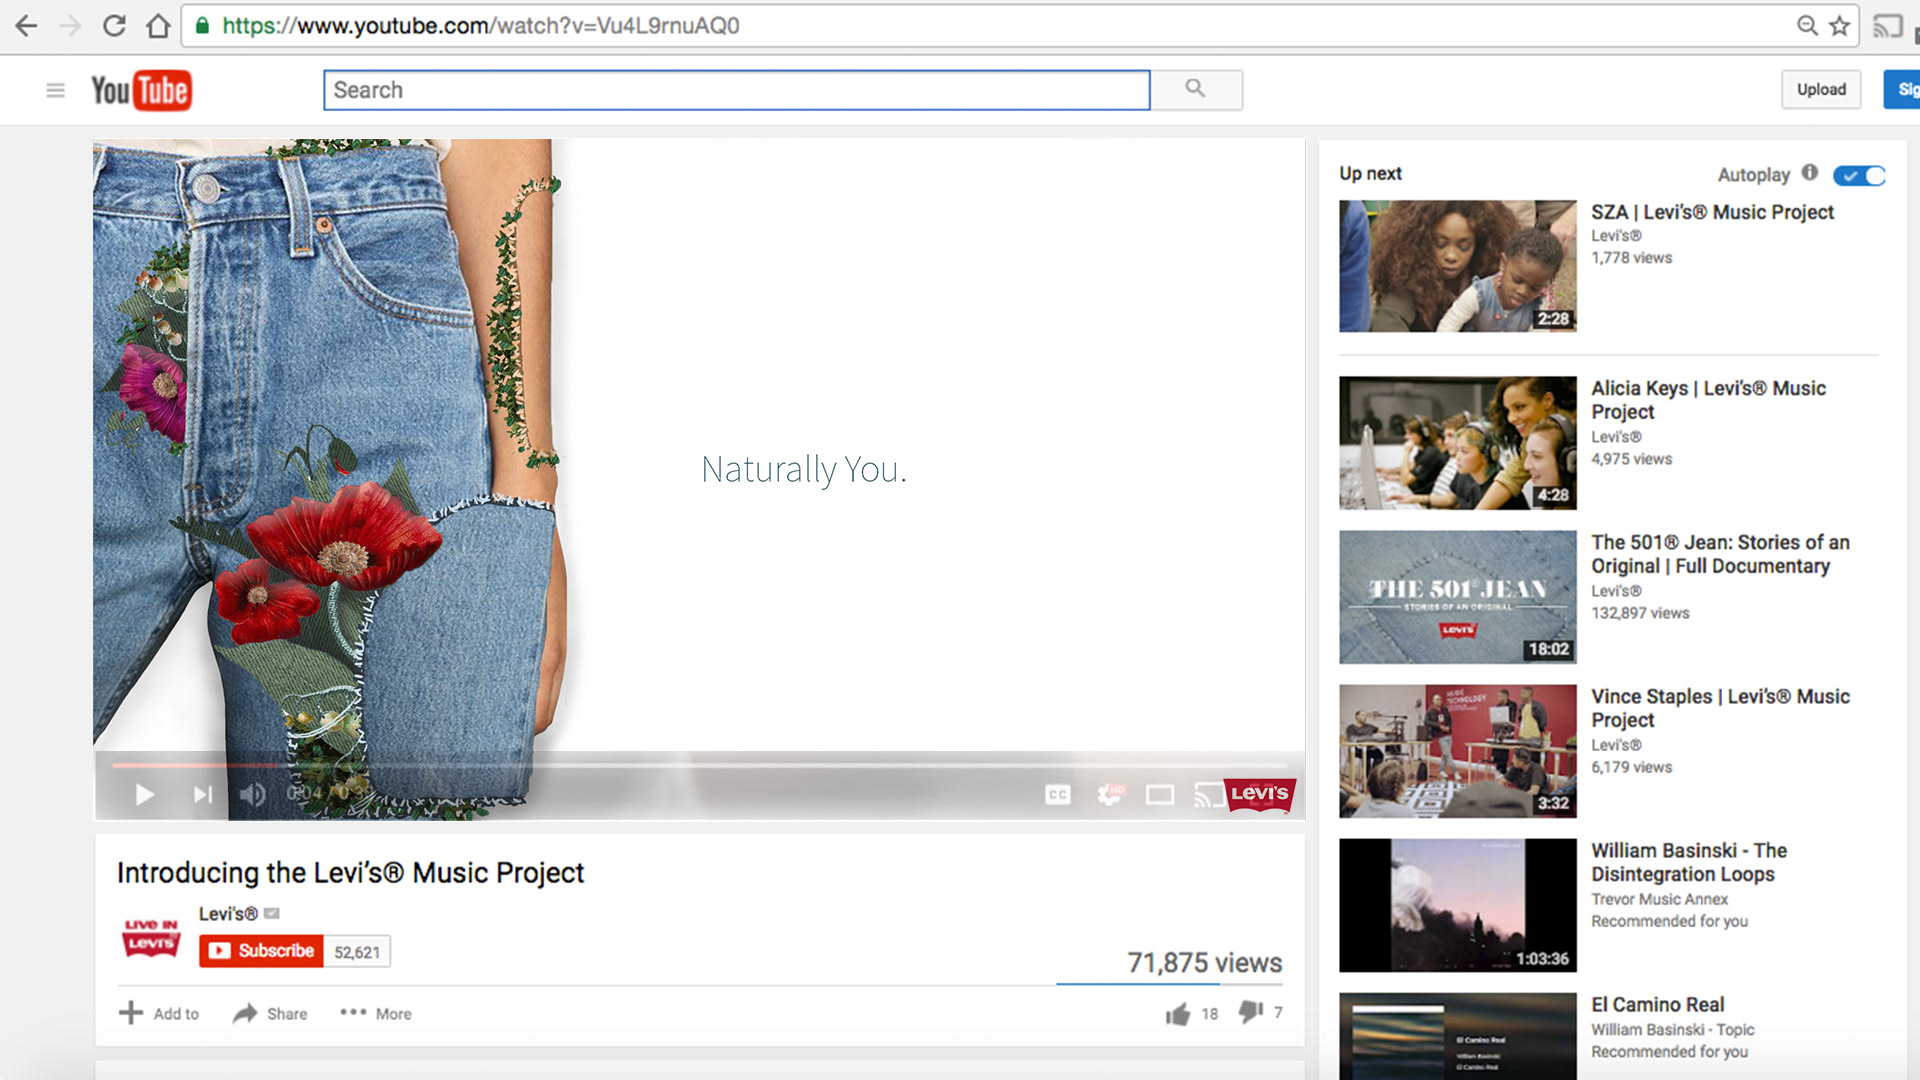This screenshot has width=1920, height=1080.
Task: Click the 71,875 views text
Action: pyautogui.click(x=1204, y=963)
